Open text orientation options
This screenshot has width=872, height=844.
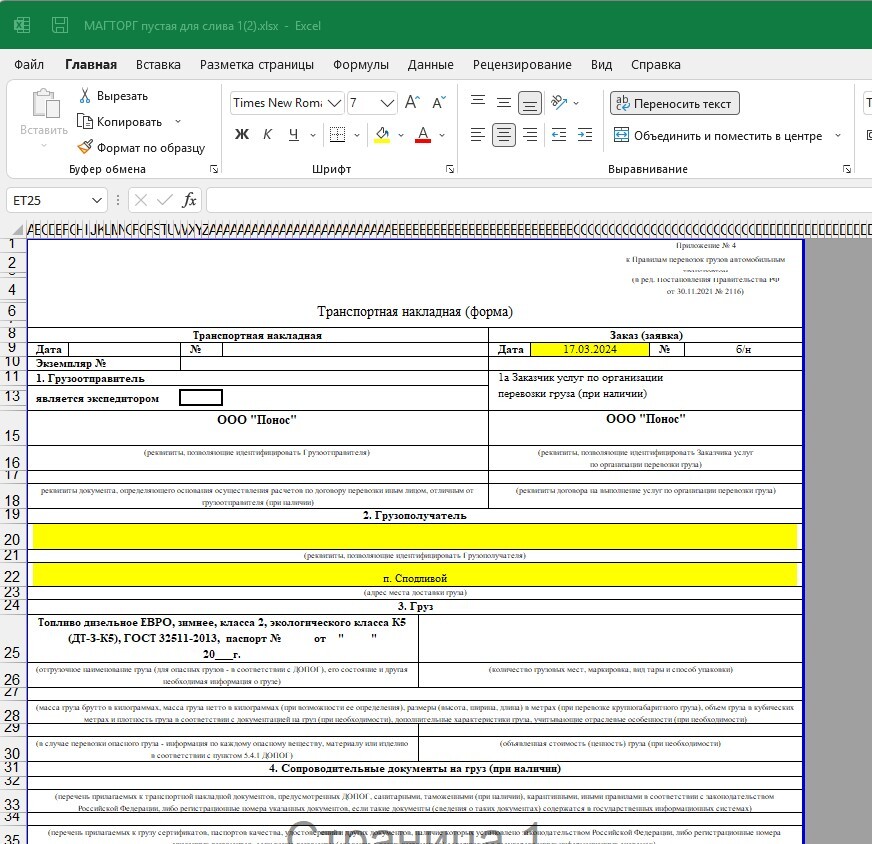pyautogui.click(x=559, y=102)
